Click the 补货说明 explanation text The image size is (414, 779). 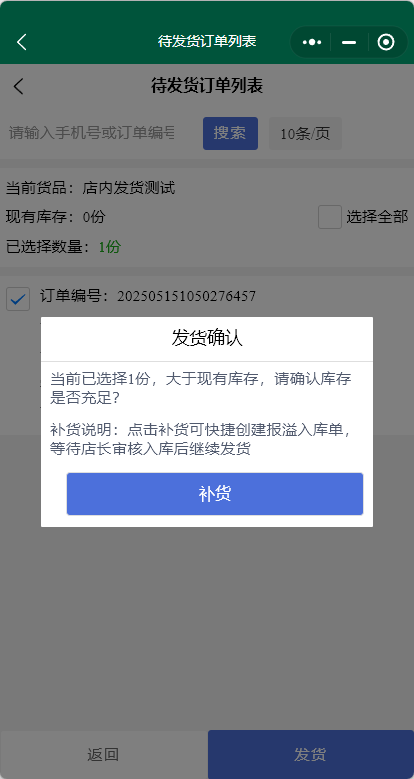click(x=201, y=439)
